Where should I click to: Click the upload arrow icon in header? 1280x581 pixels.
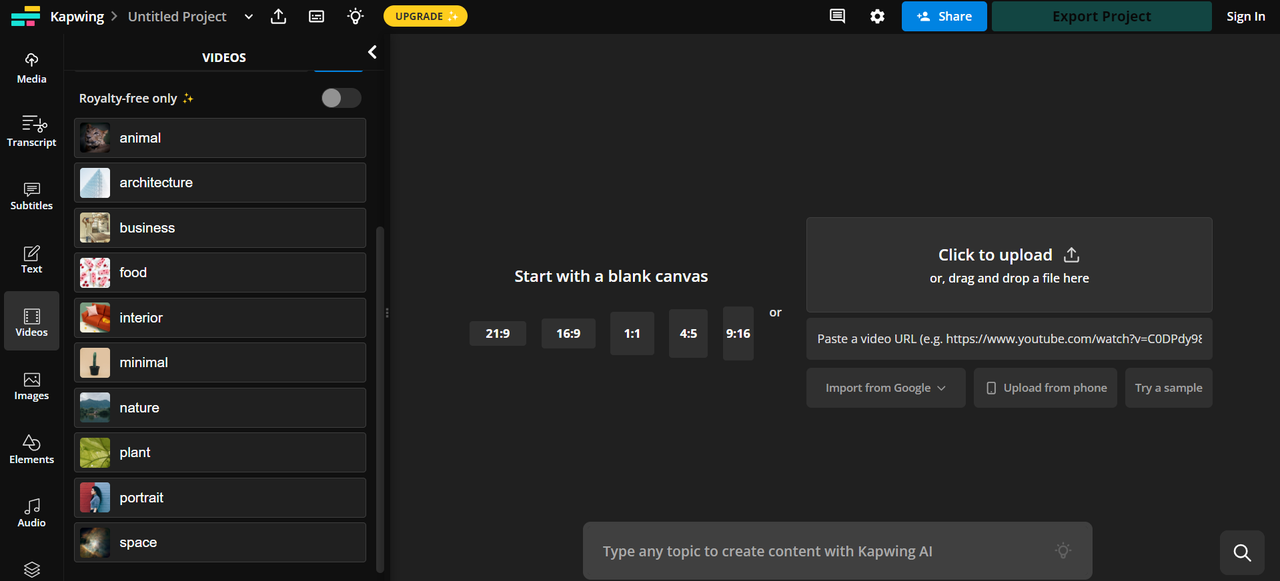click(x=279, y=16)
